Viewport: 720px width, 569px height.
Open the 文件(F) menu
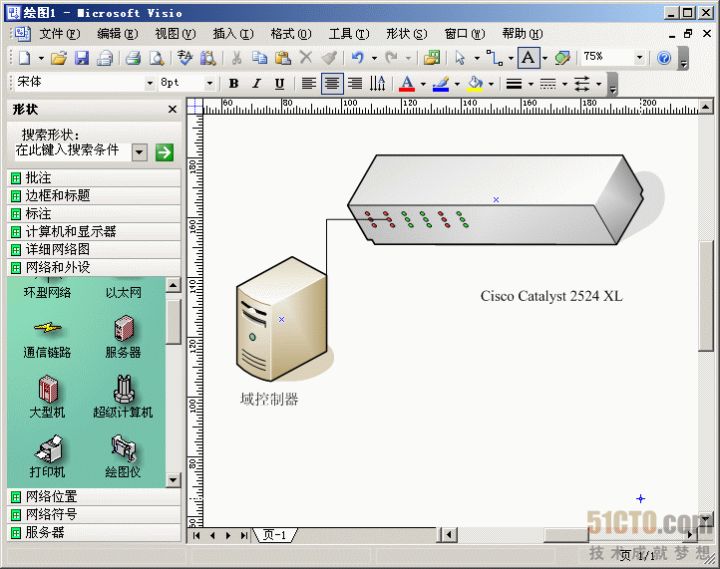point(60,34)
